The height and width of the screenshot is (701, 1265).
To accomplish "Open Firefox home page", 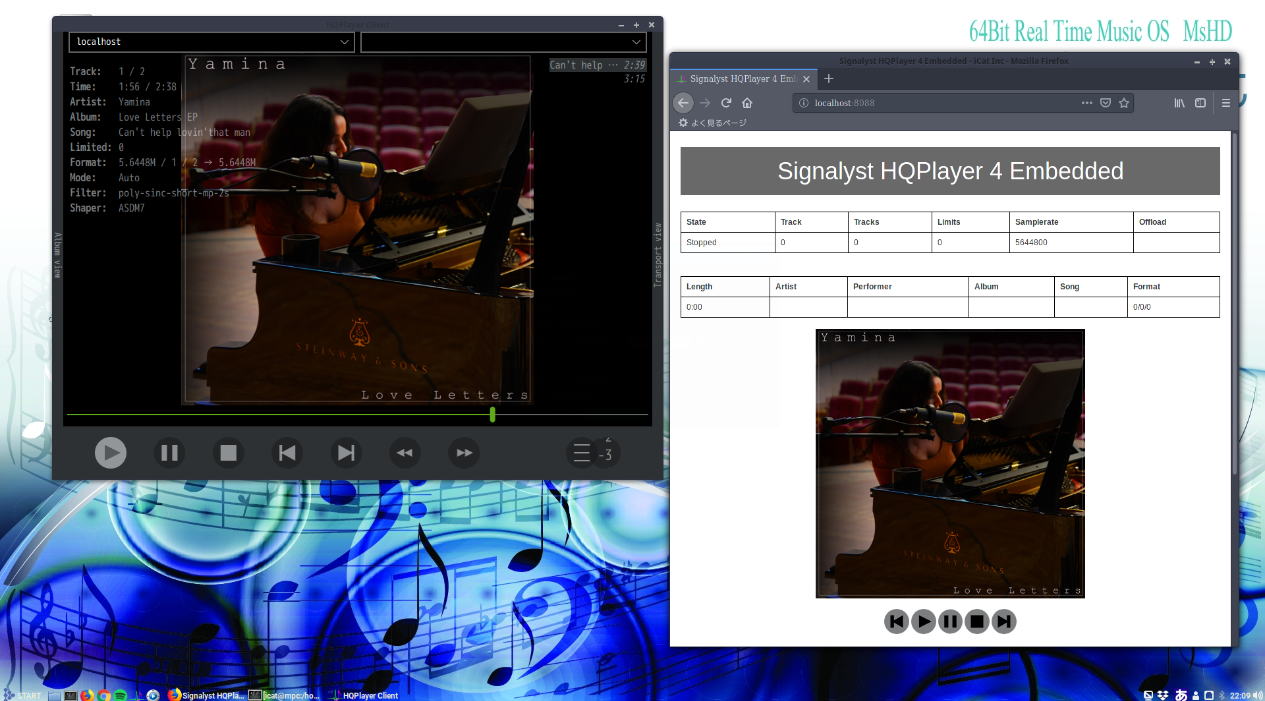I will pyautogui.click(x=747, y=102).
